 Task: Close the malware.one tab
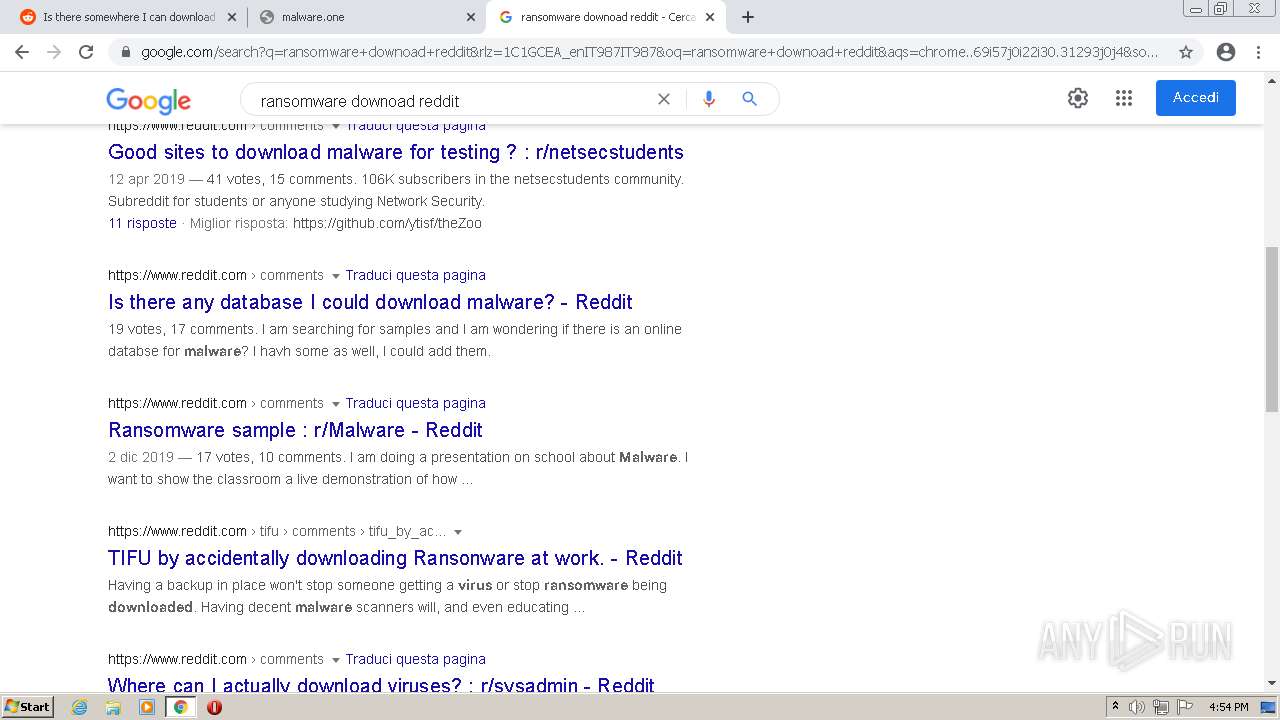[471, 17]
